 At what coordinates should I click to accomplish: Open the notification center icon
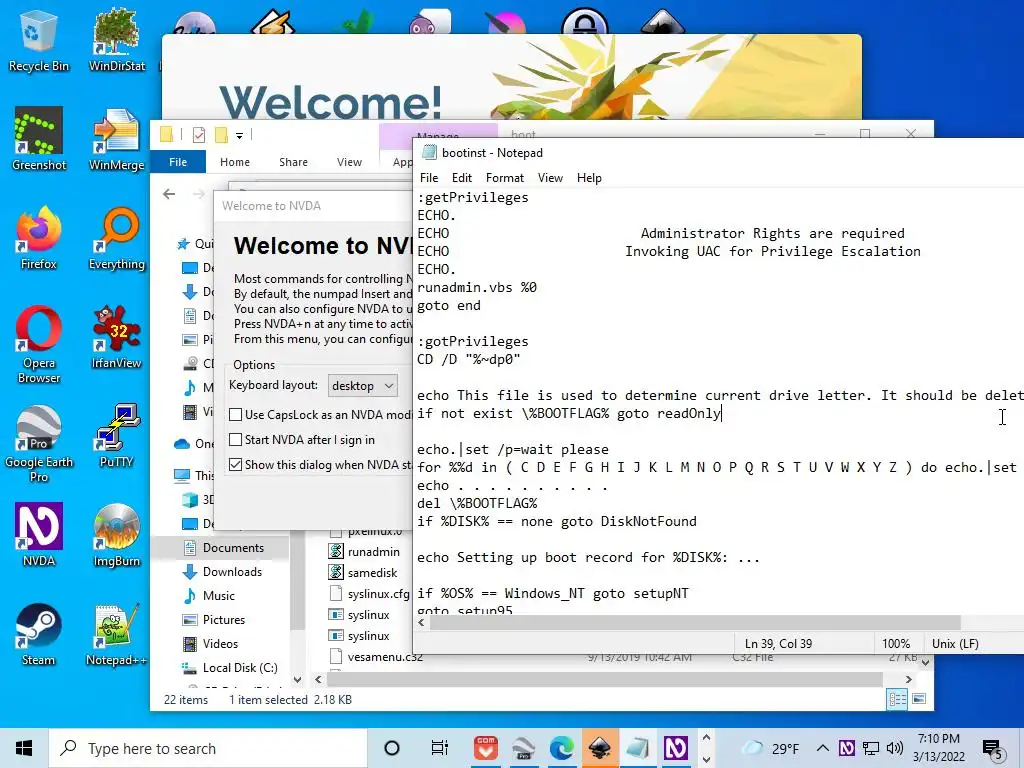point(993,749)
